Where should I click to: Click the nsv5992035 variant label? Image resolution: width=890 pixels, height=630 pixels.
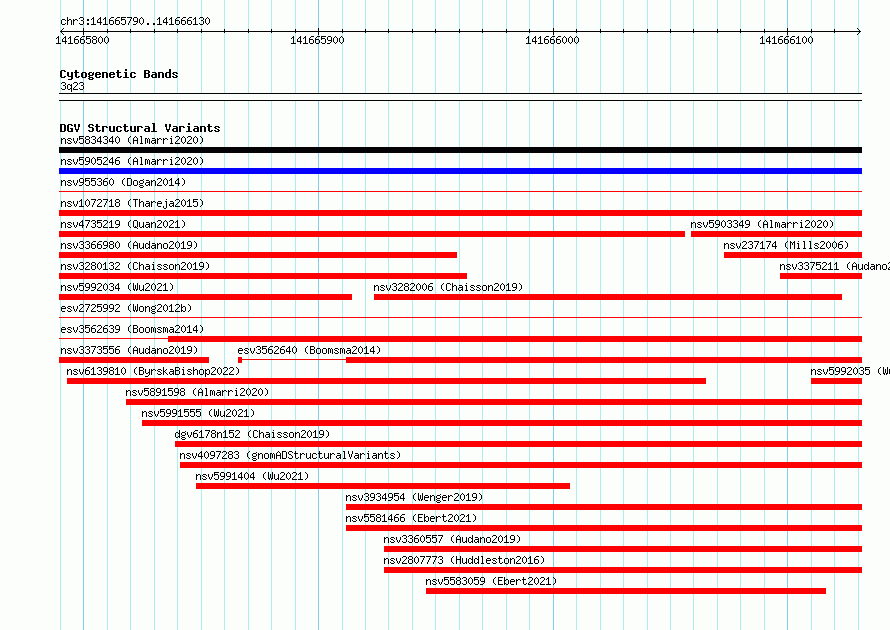click(850, 371)
